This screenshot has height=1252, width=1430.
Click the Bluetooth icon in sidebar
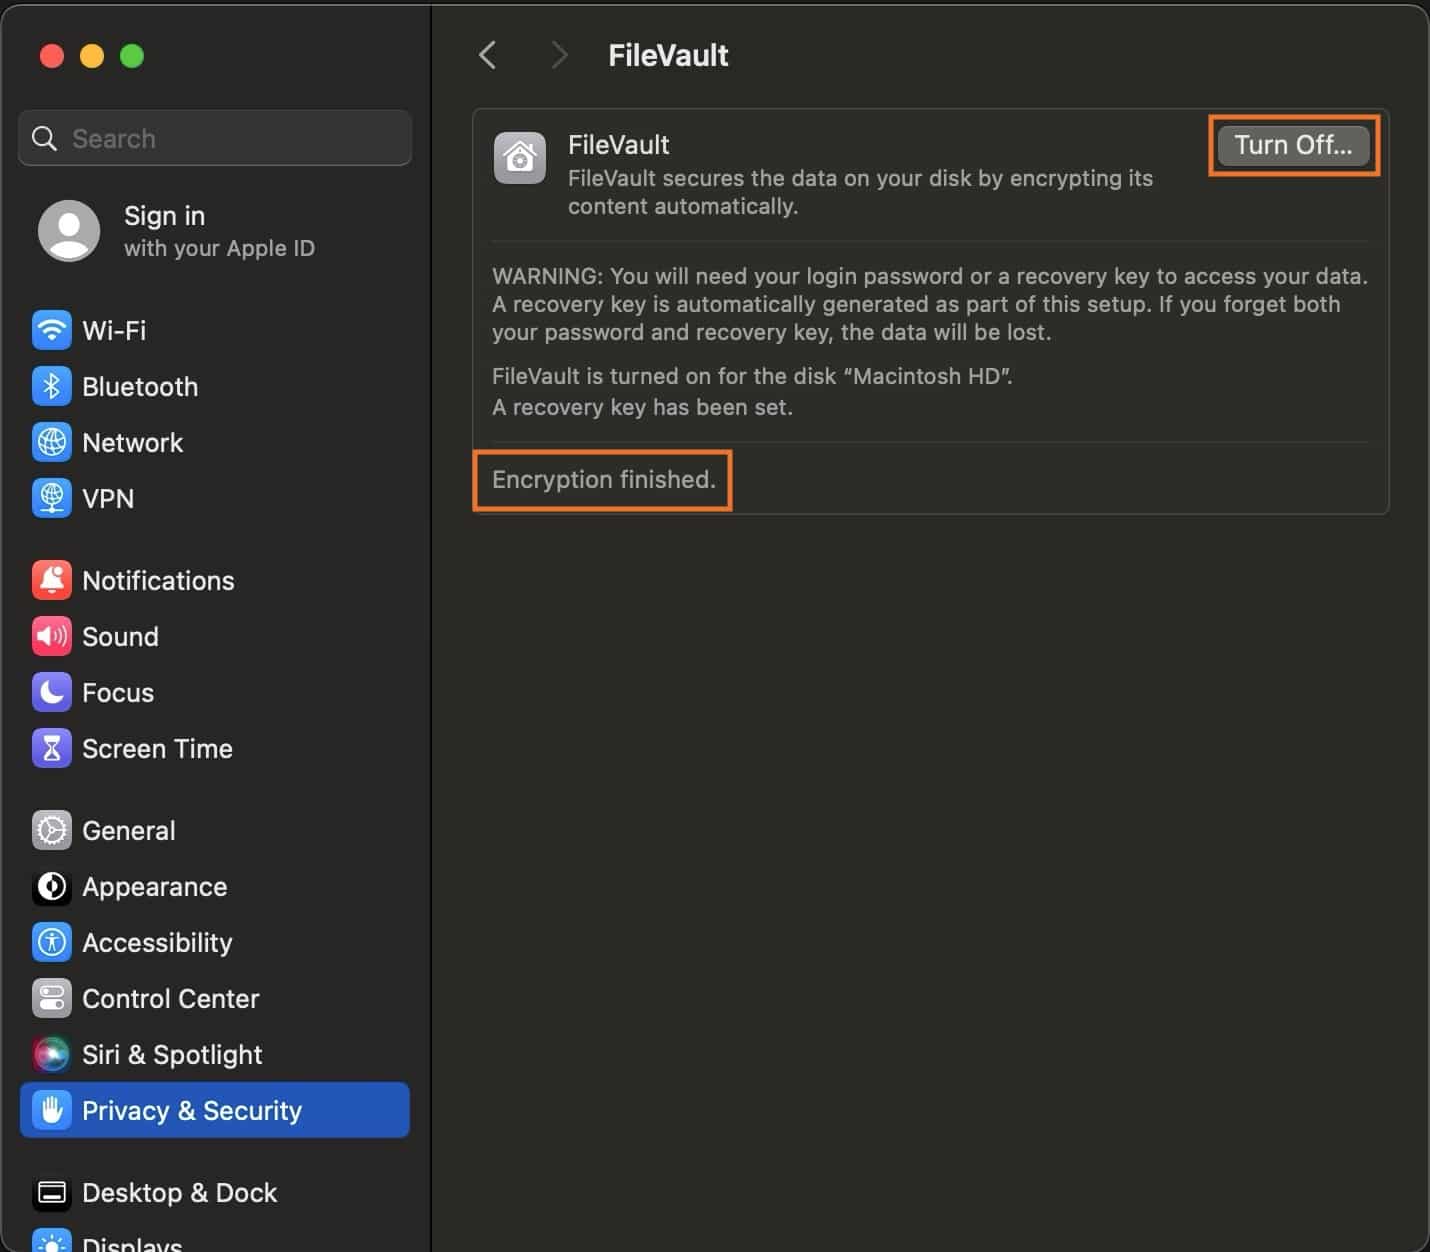[x=52, y=386]
